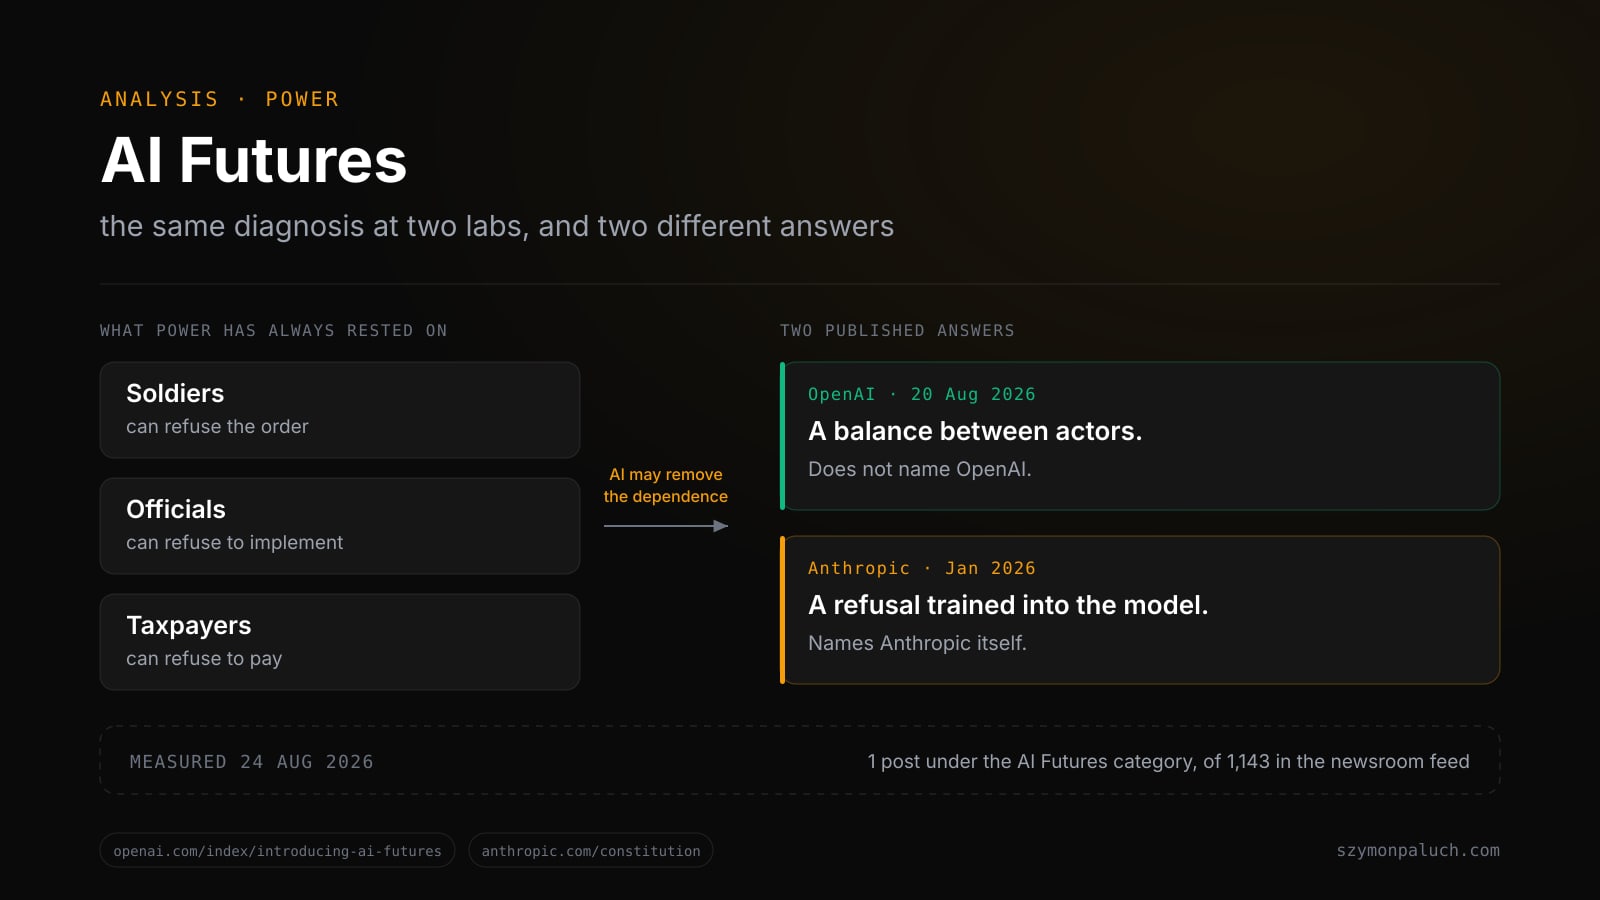Select the Soldiers card
The image size is (1600, 900).
(340, 410)
